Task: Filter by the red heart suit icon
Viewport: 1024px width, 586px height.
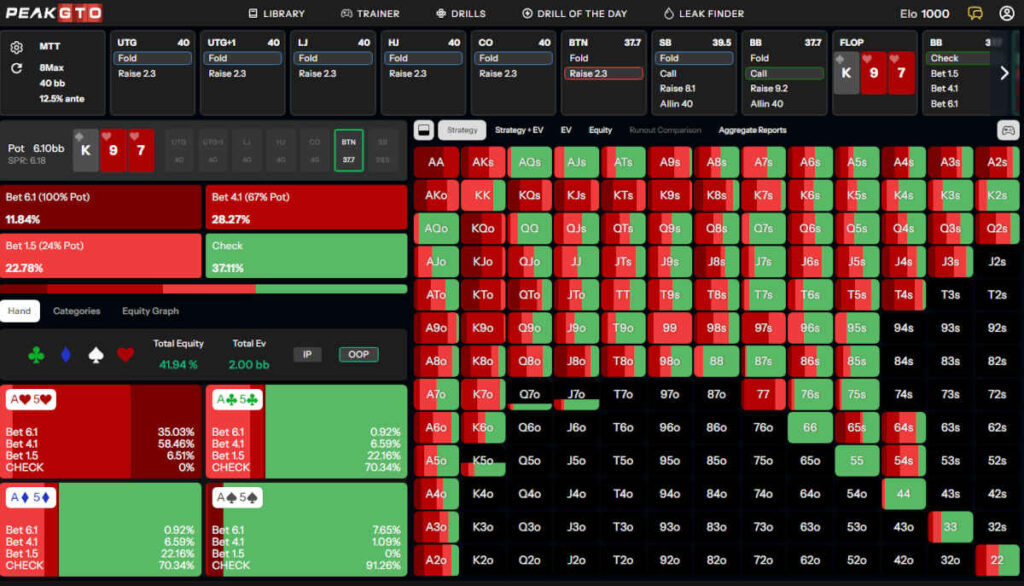Action: pyautogui.click(x=125, y=354)
